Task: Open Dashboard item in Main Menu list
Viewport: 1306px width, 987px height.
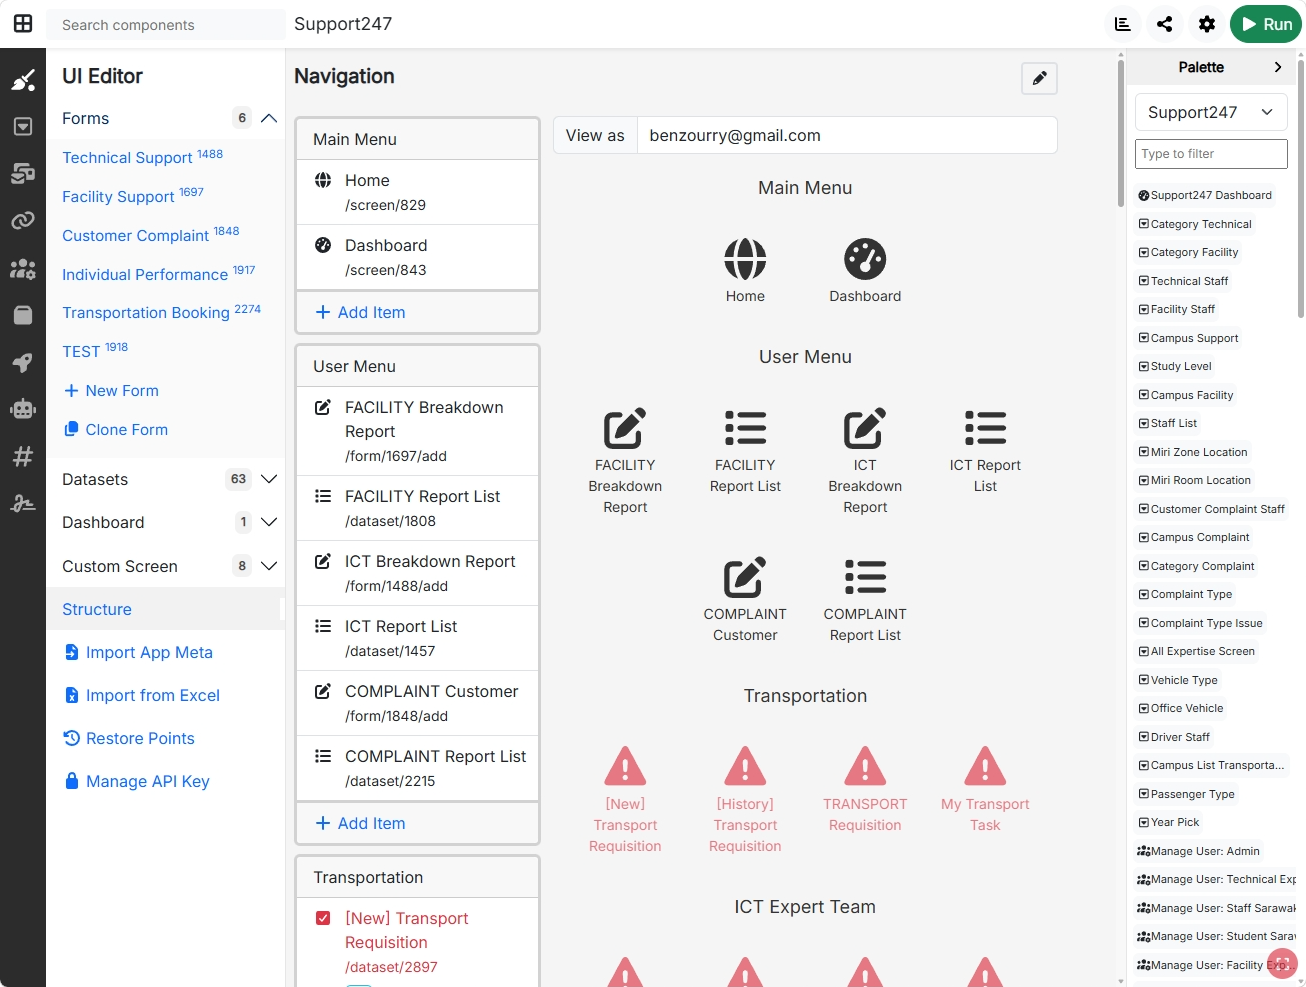Action: click(x=418, y=257)
